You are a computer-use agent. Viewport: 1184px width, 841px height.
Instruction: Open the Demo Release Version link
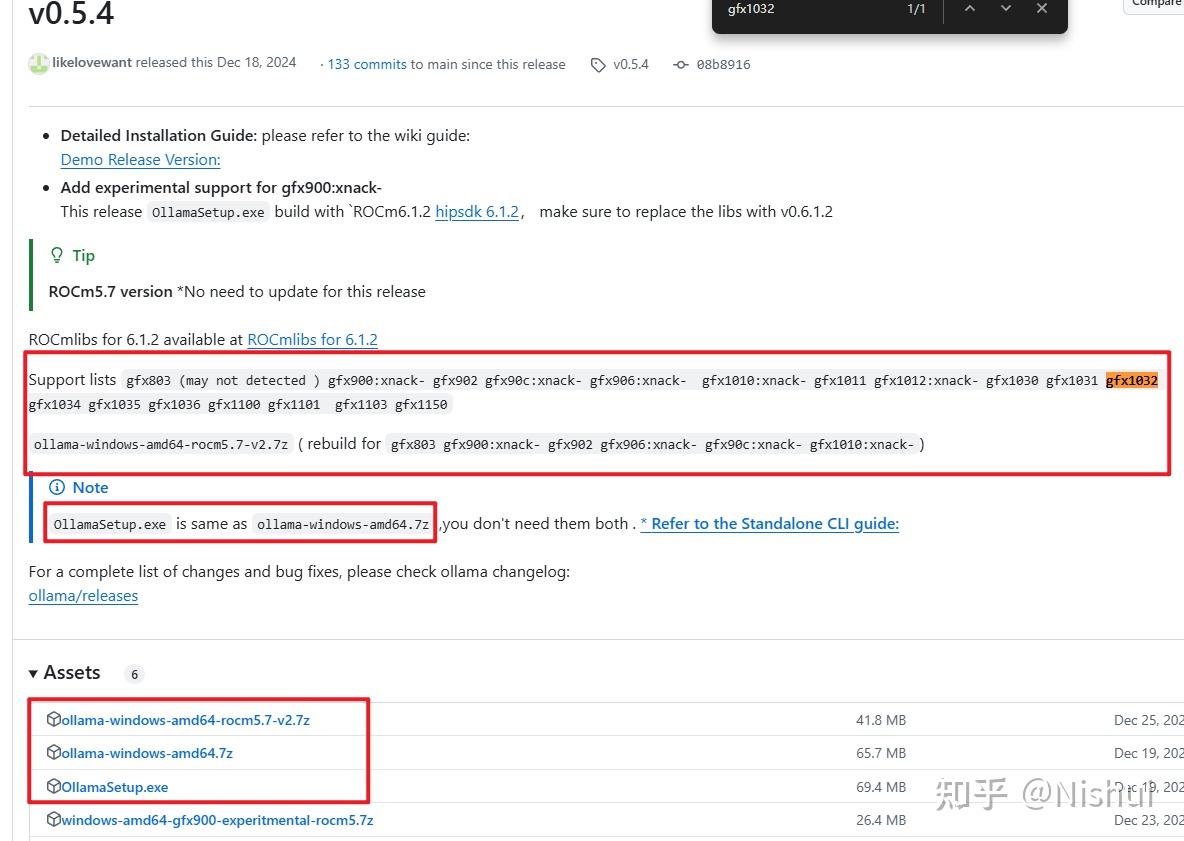coord(139,159)
